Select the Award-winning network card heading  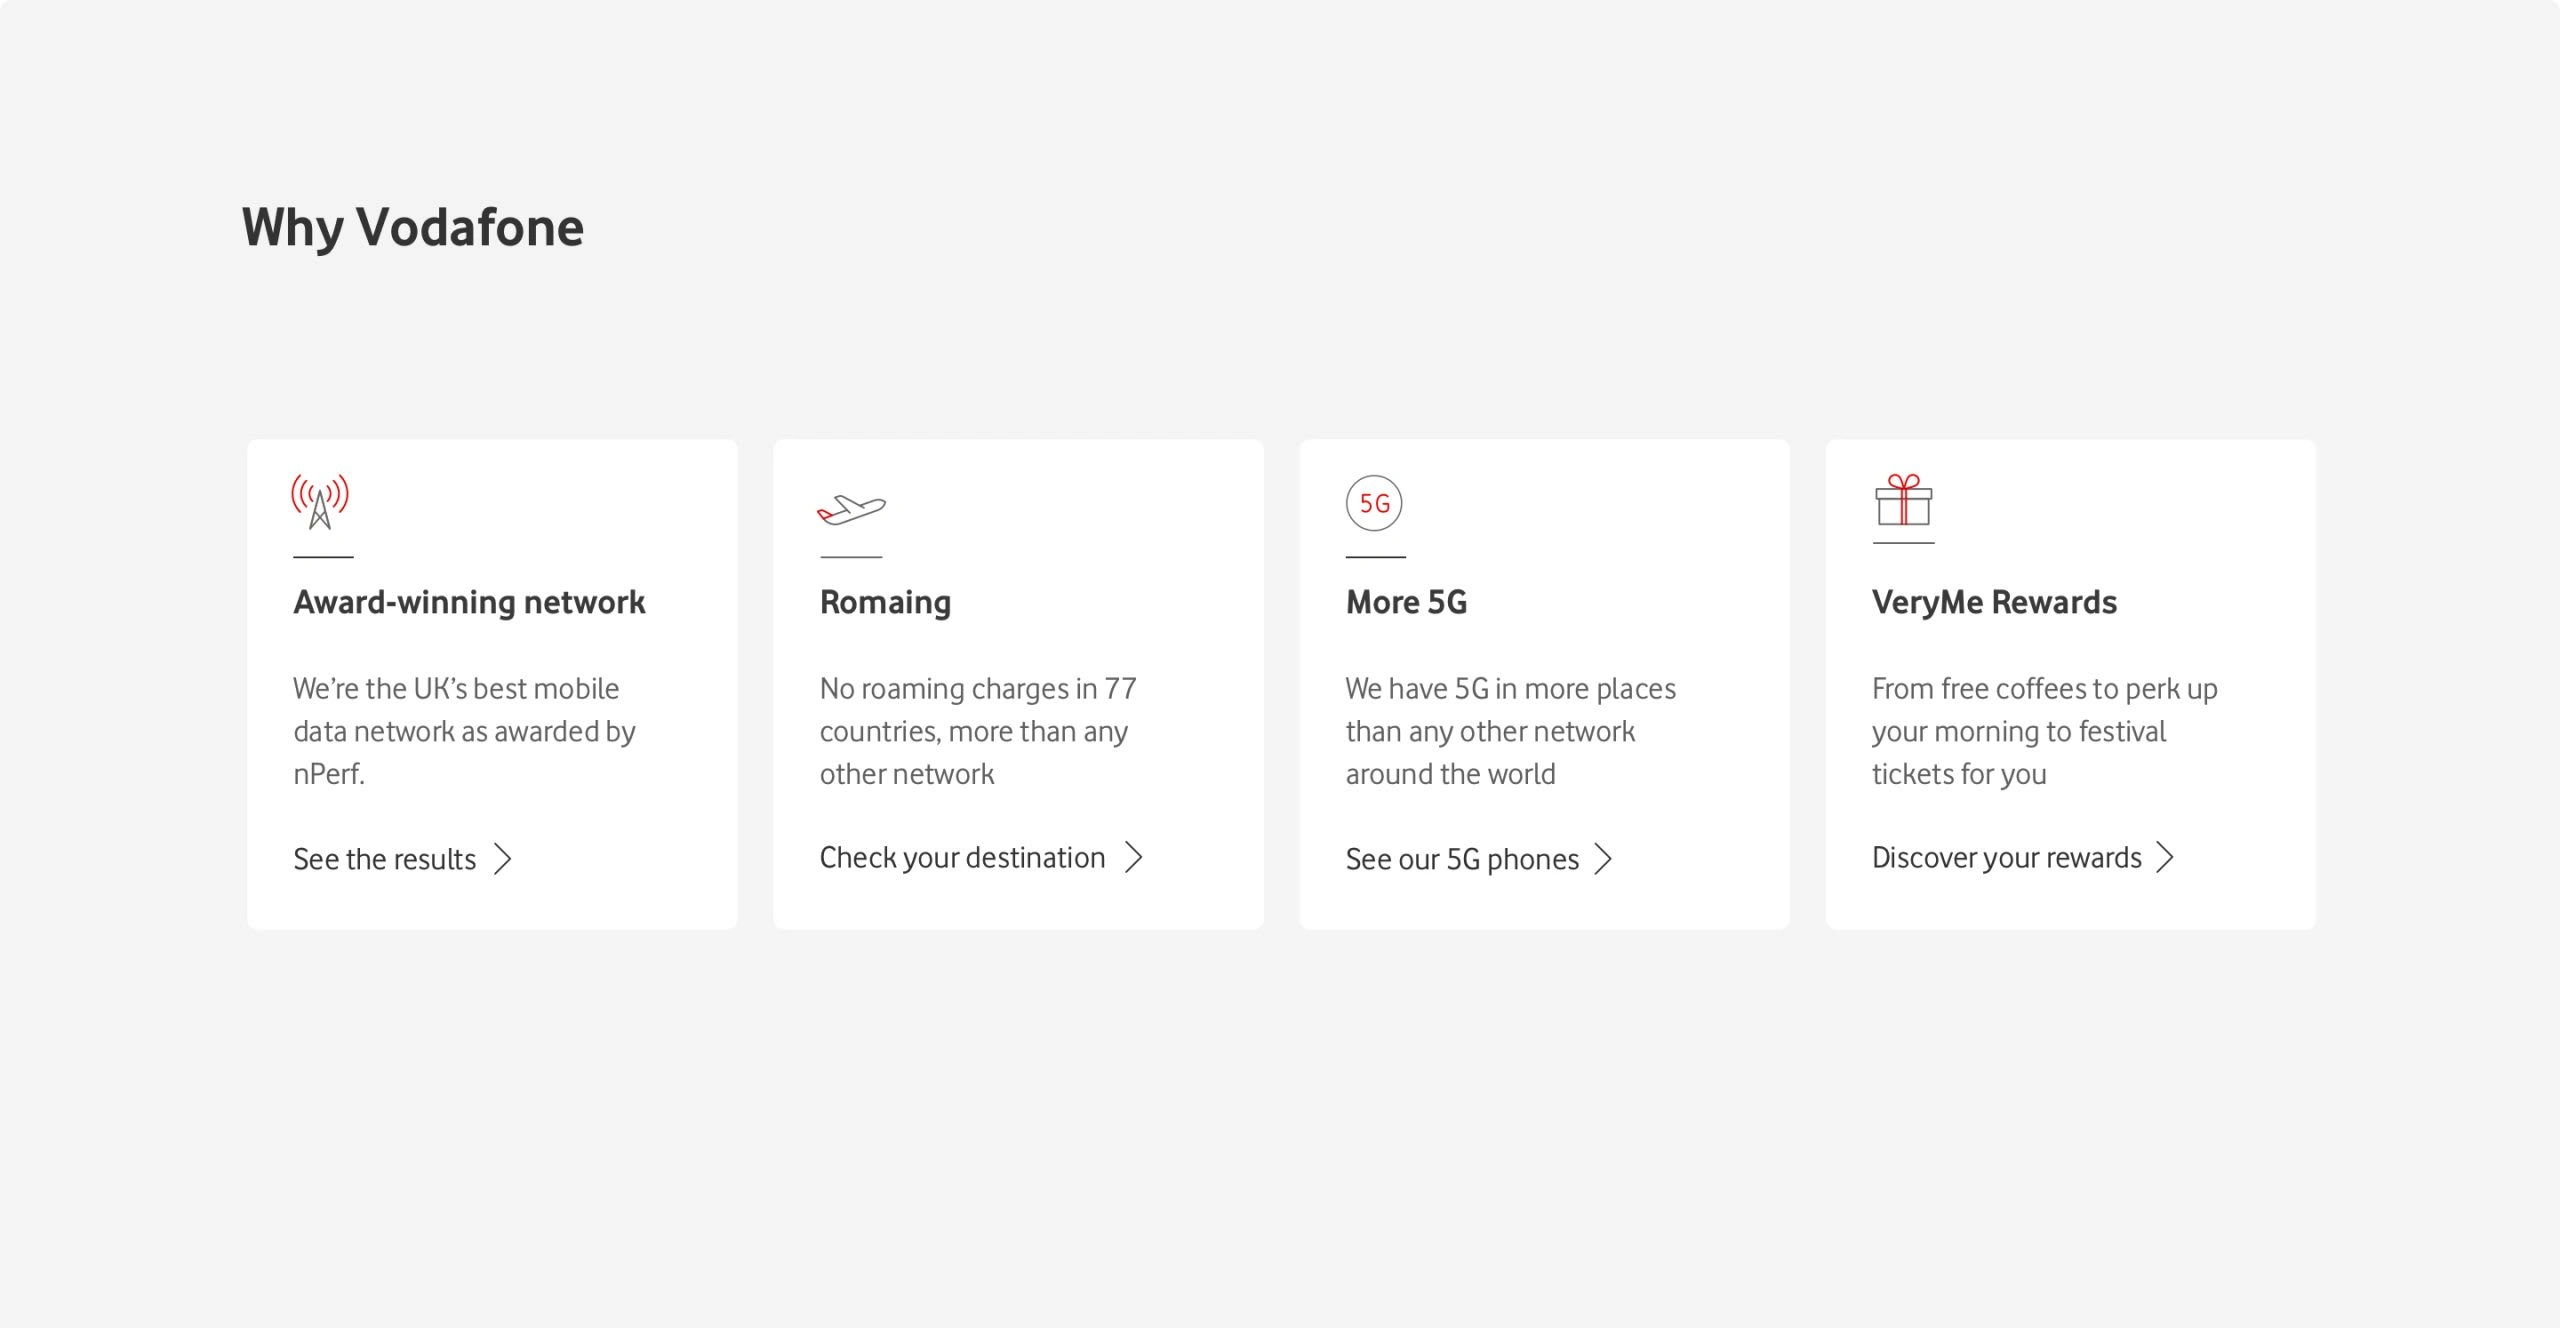tap(469, 602)
